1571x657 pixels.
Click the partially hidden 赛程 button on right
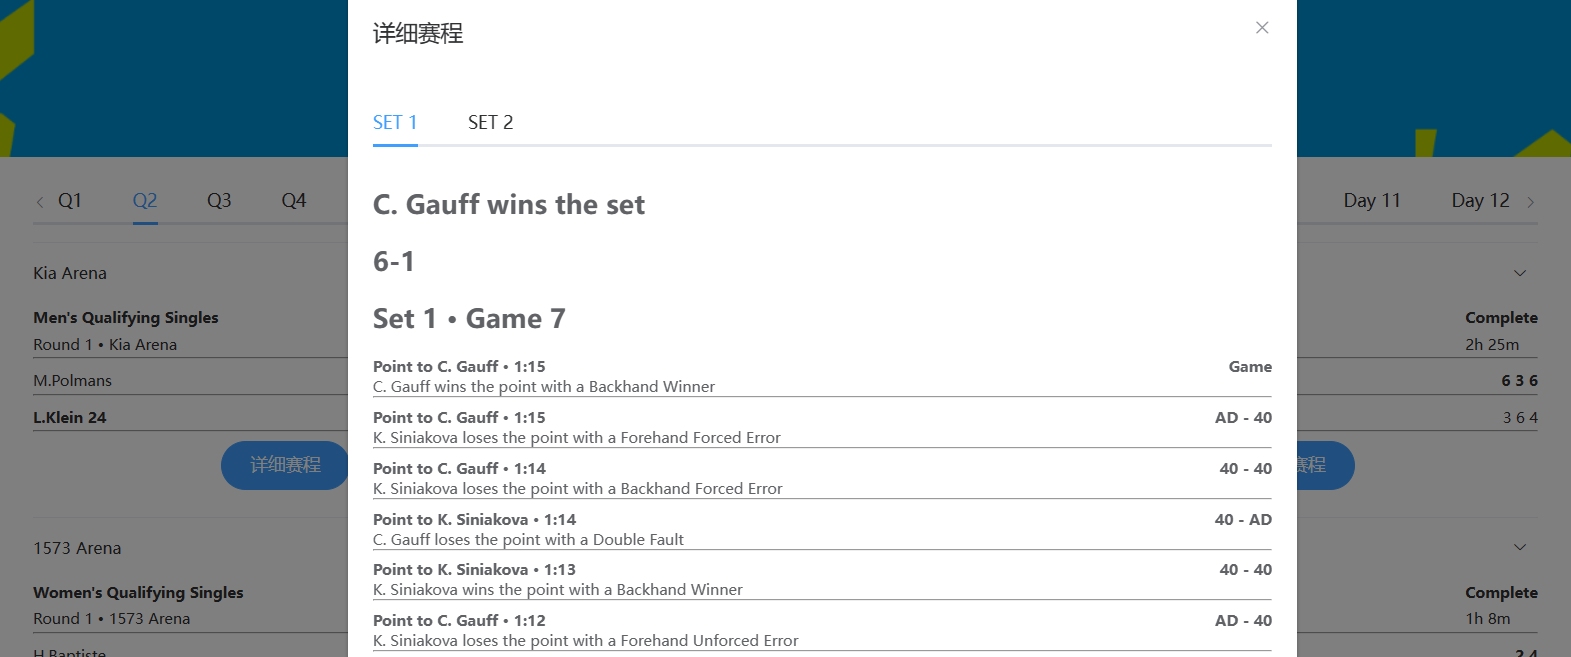(x=1324, y=465)
